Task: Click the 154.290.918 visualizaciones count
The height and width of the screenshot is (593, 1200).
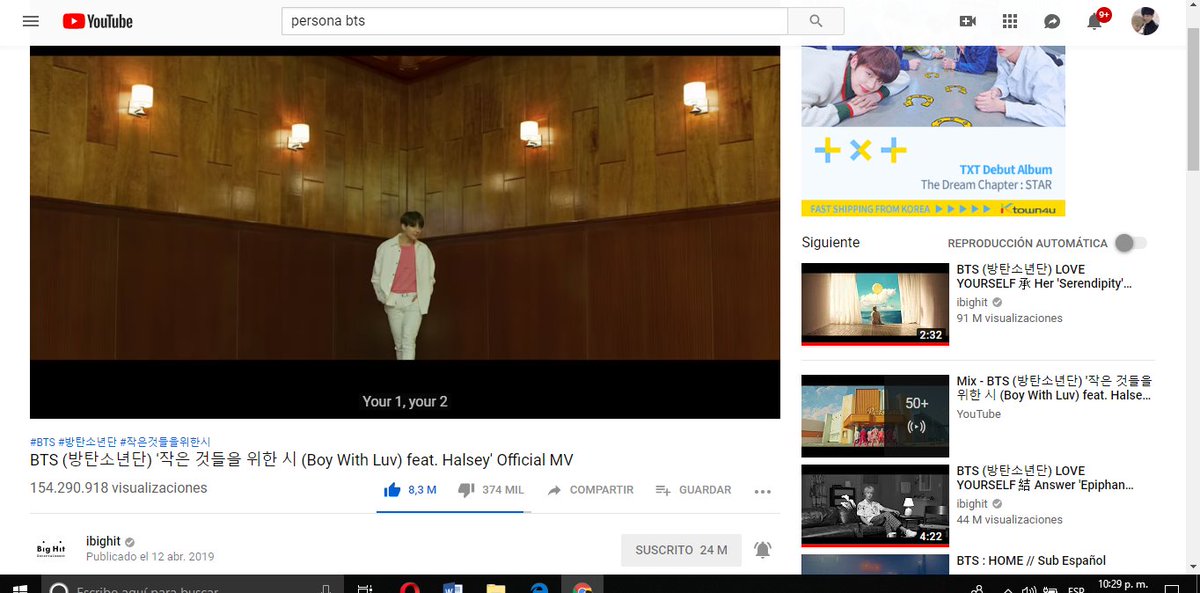Action: coord(118,488)
